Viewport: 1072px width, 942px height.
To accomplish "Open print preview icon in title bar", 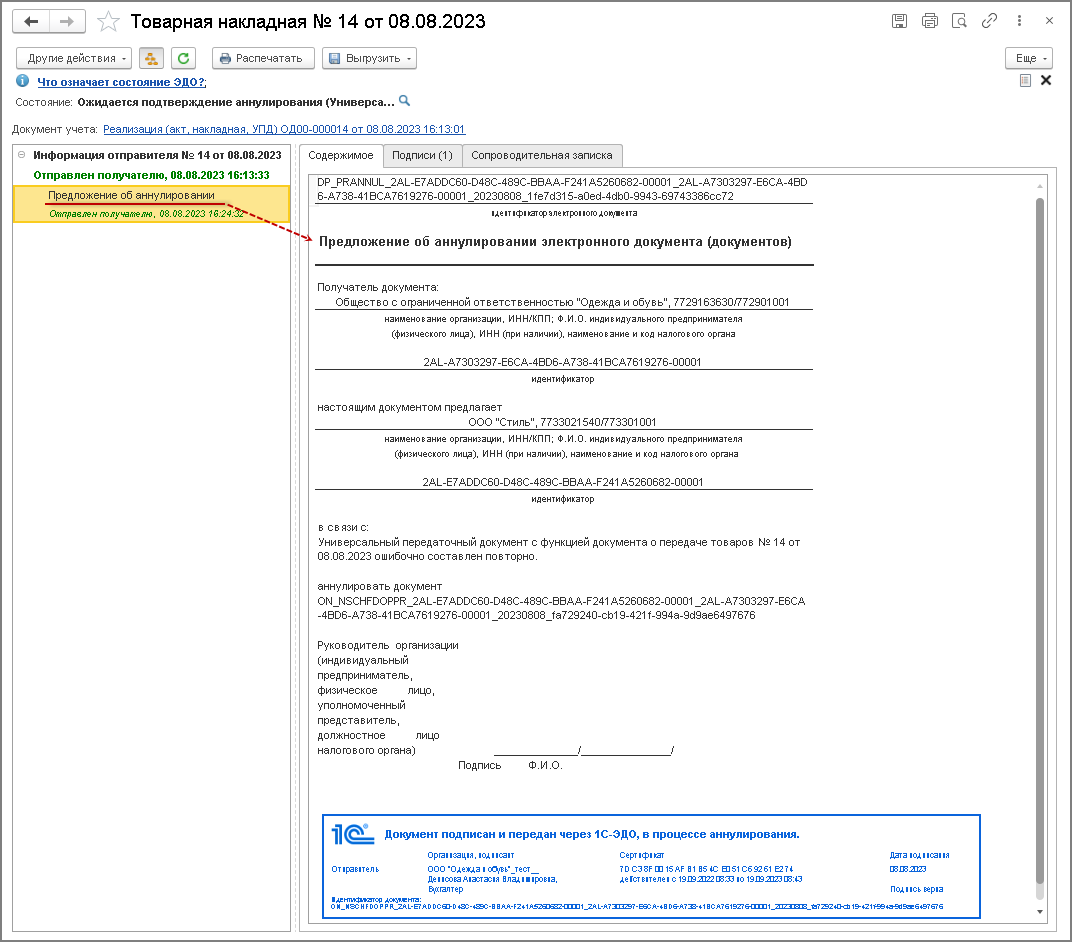I will [x=960, y=21].
